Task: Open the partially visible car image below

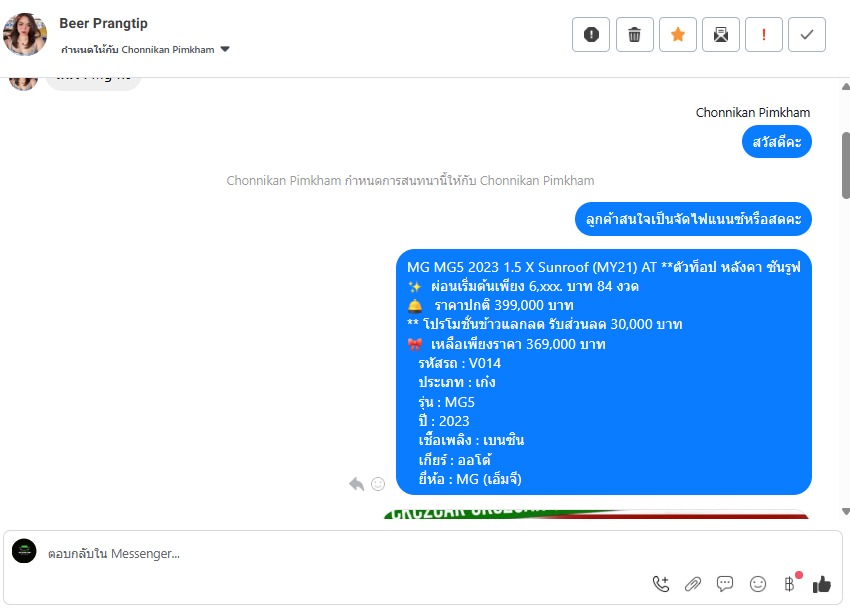Action: coord(596,513)
